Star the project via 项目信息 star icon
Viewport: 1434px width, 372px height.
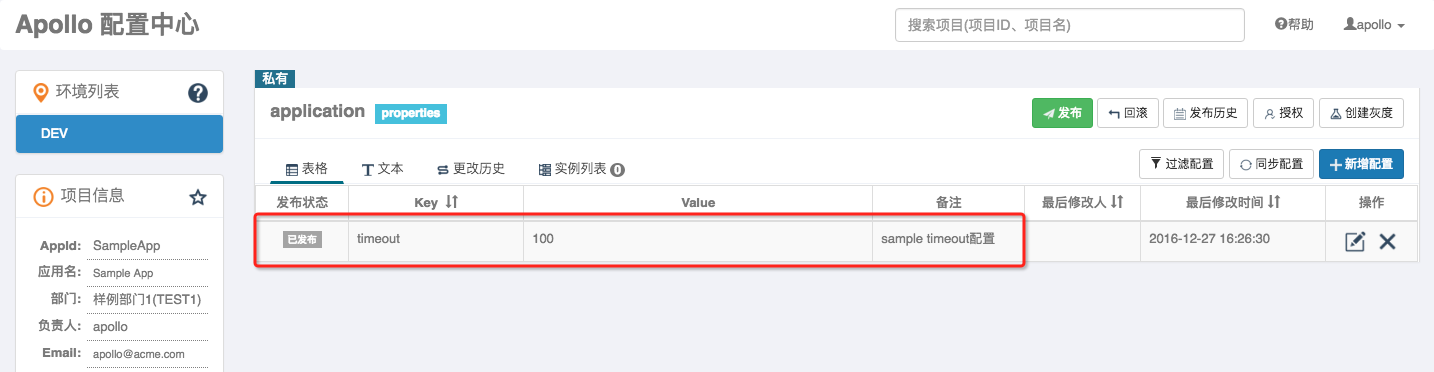point(198,198)
